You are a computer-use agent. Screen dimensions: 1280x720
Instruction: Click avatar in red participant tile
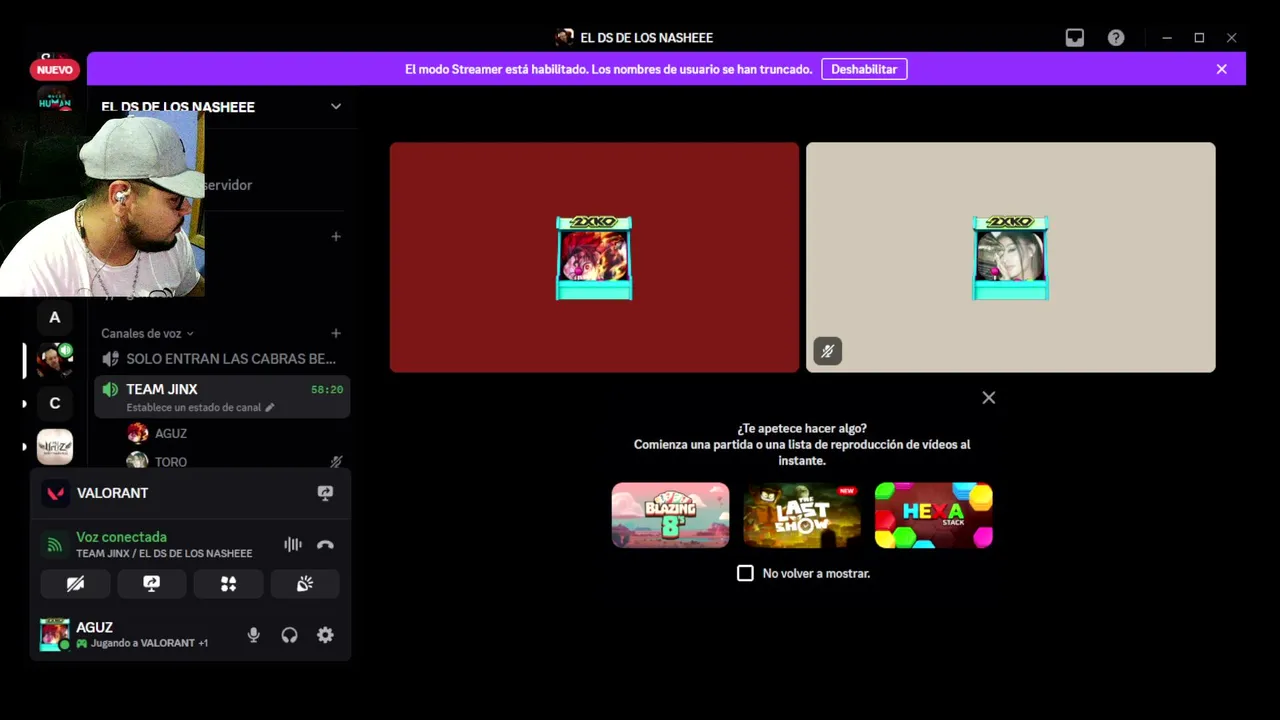click(x=594, y=258)
